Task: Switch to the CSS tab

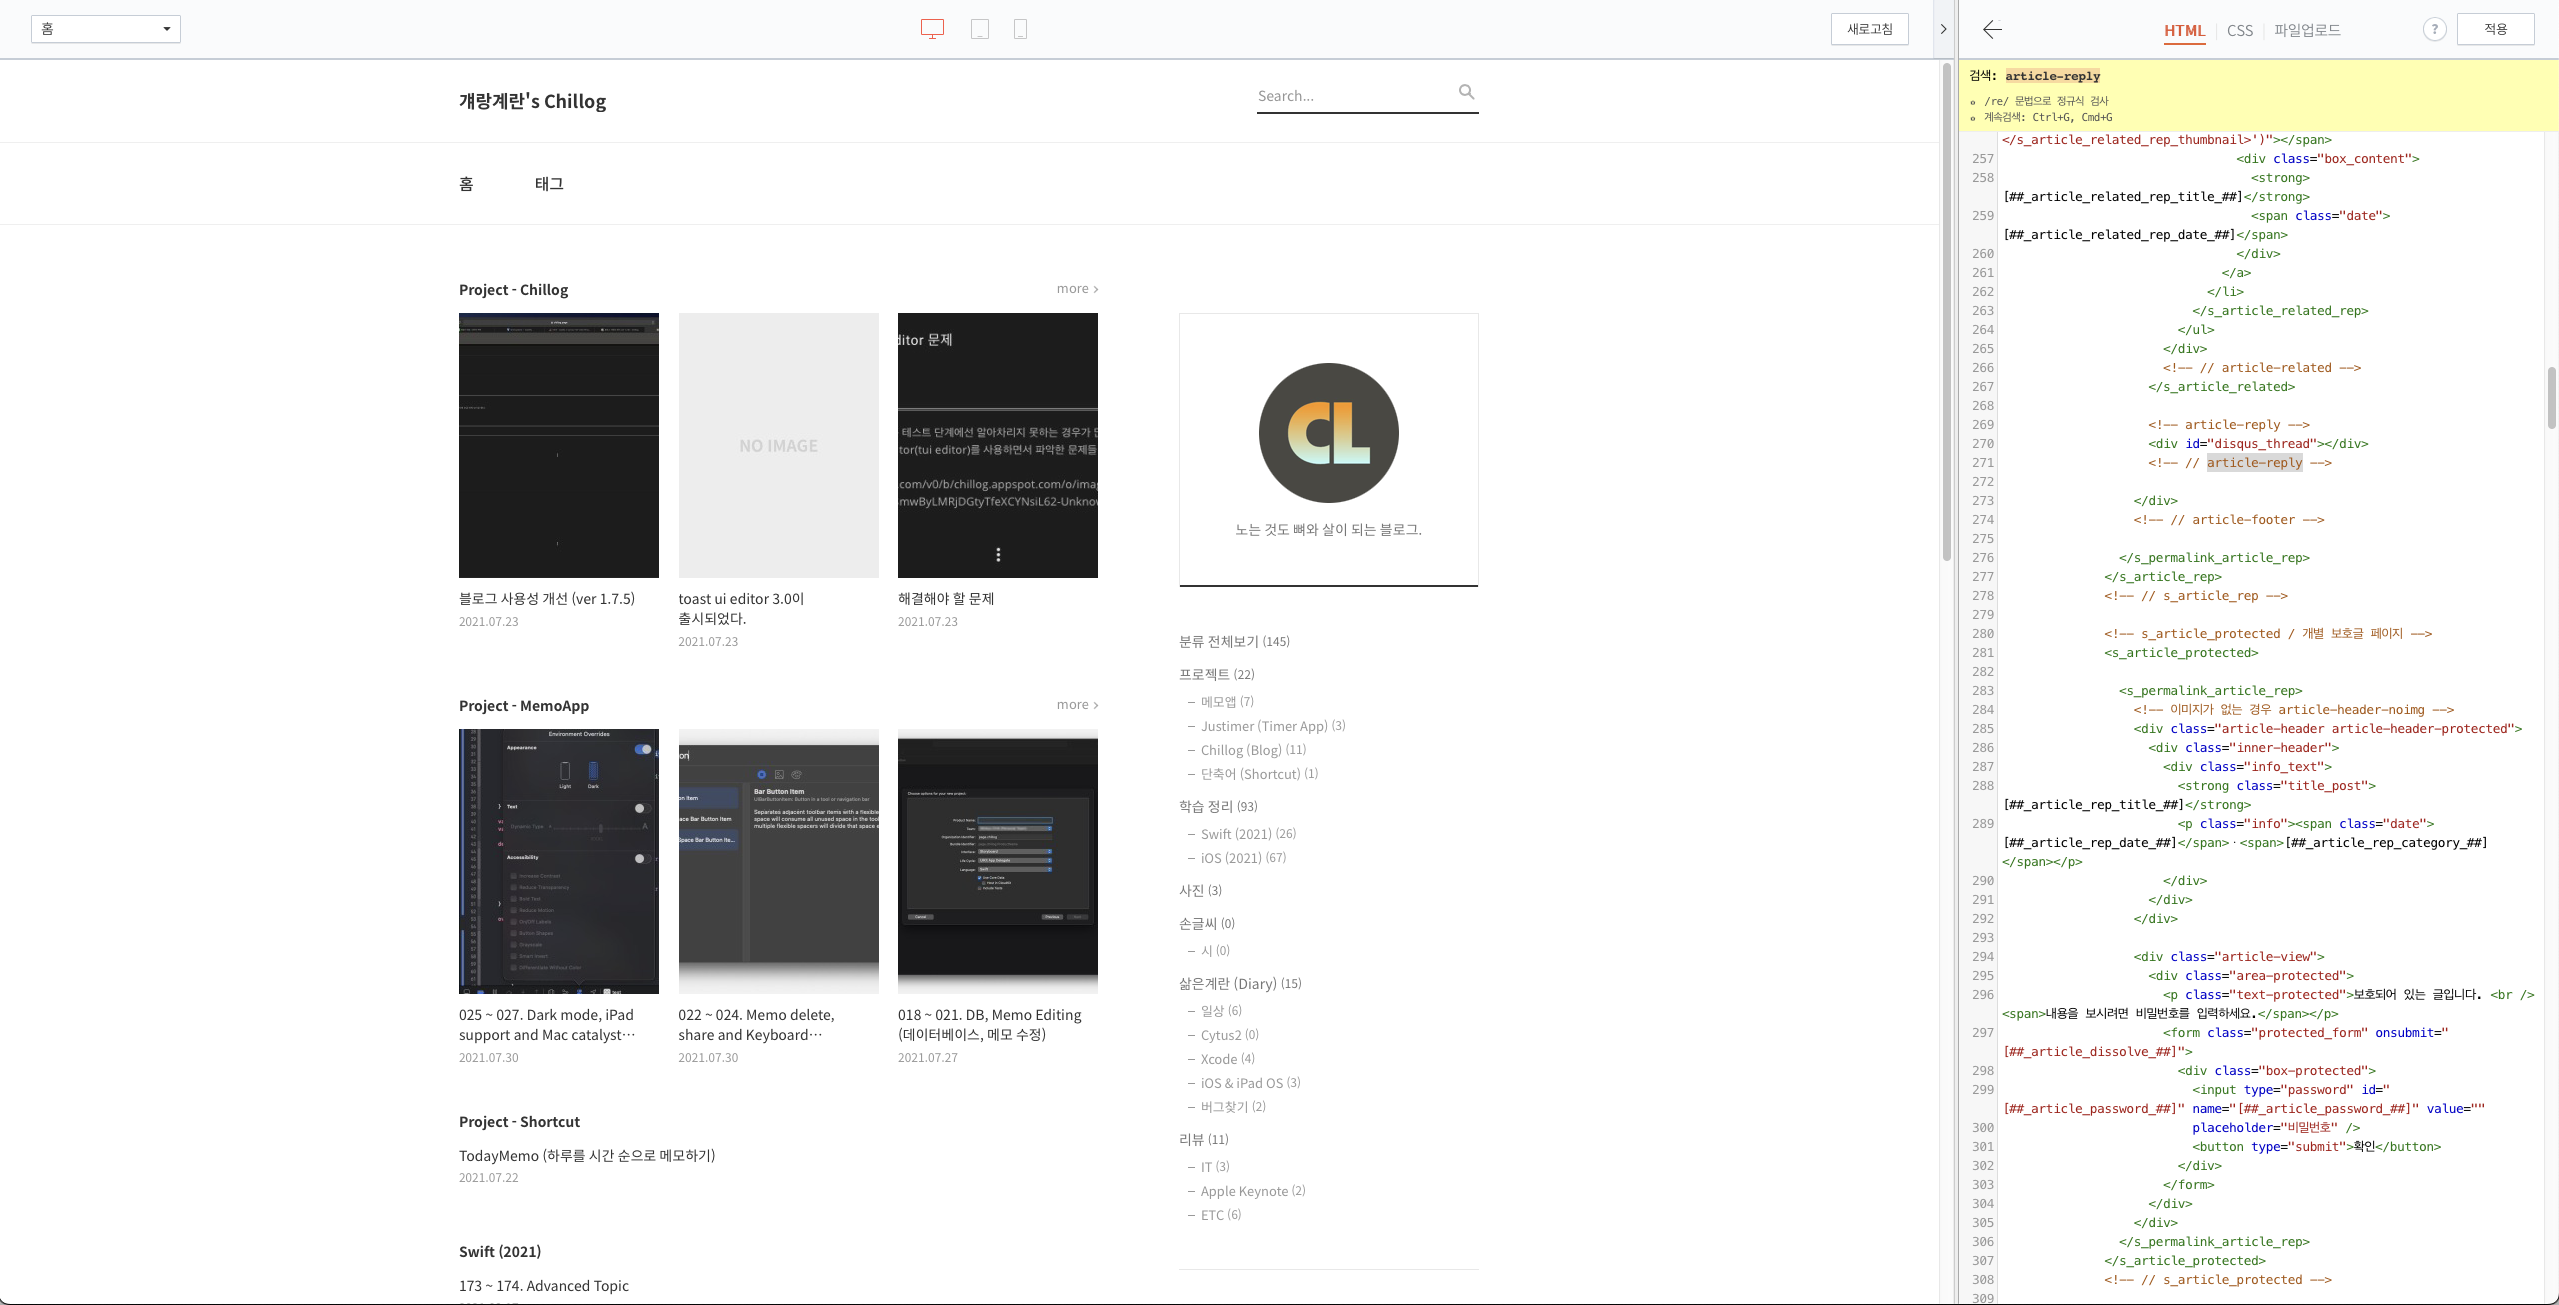Action: [2239, 30]
